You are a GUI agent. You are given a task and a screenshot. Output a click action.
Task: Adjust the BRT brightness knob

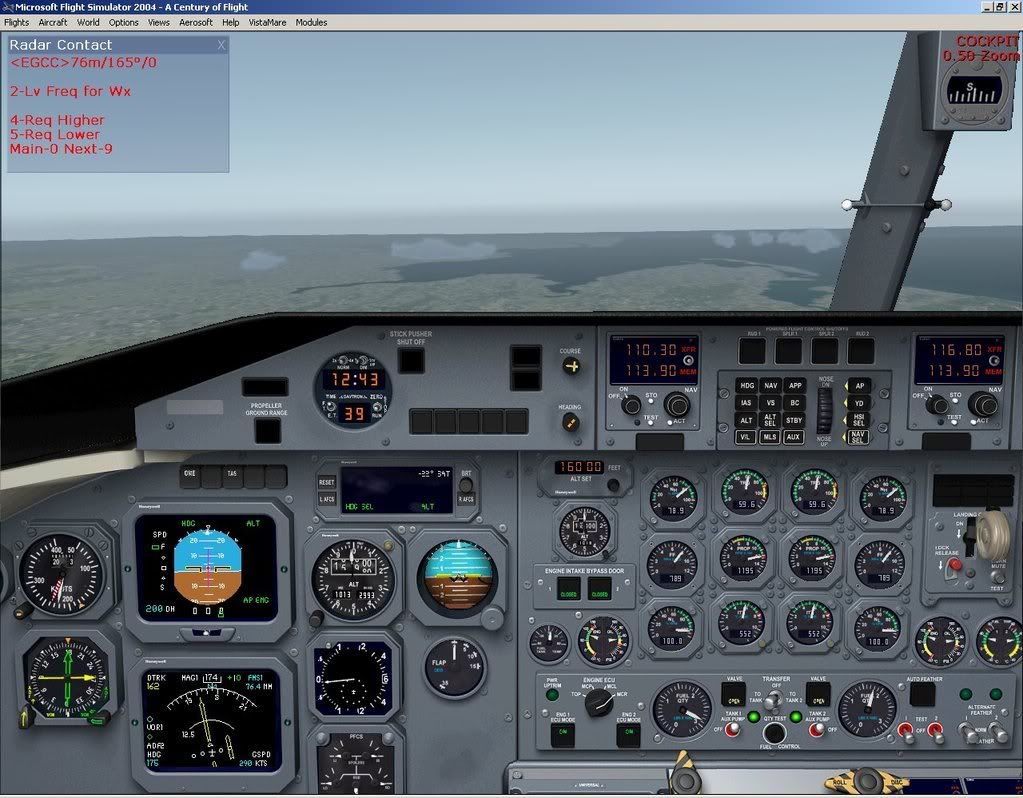coord(466,485)
